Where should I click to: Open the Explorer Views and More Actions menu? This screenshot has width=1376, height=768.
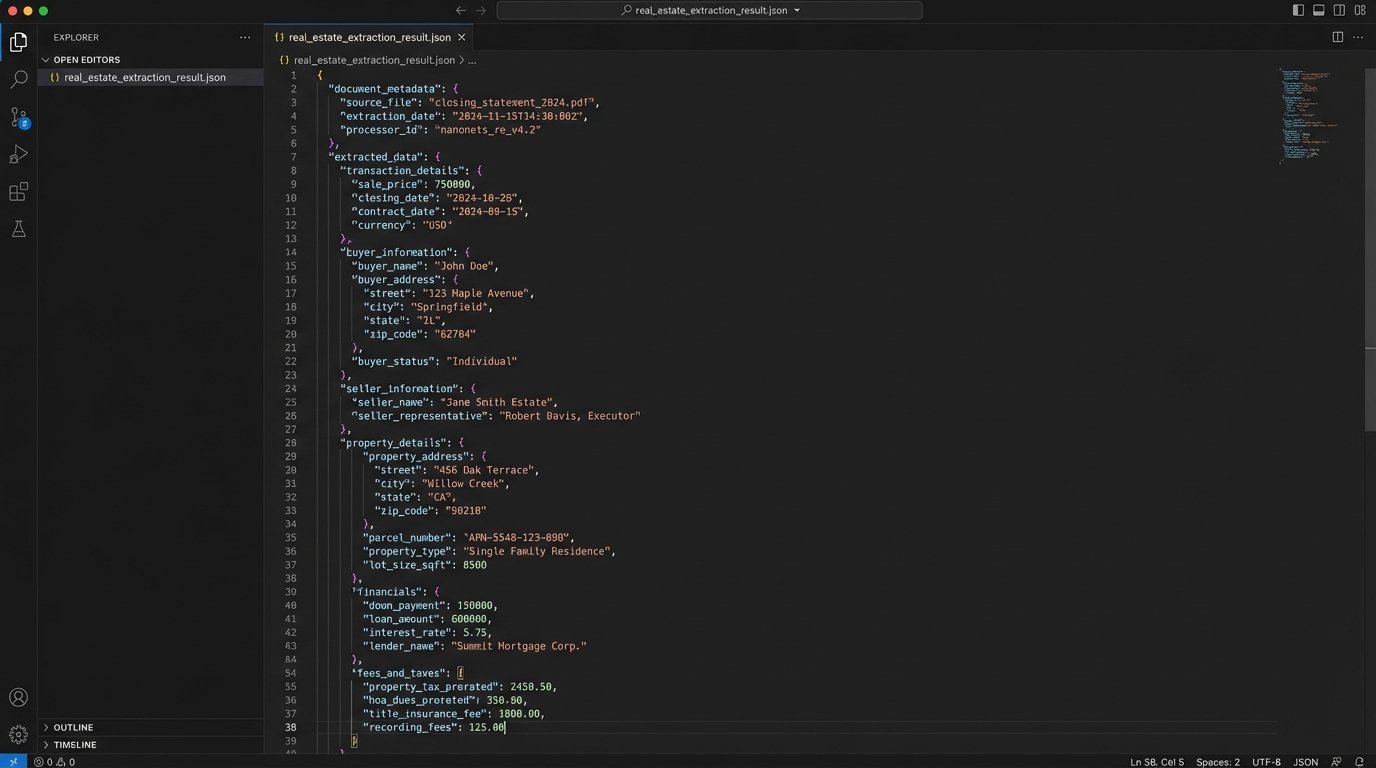tap(245, 37)
